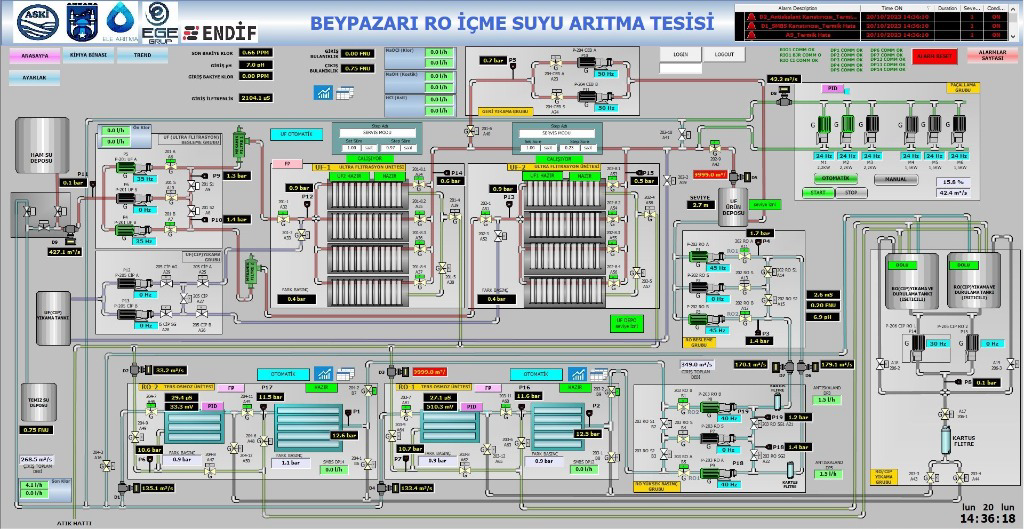Click the LOGOUT button

coord(724,54)
